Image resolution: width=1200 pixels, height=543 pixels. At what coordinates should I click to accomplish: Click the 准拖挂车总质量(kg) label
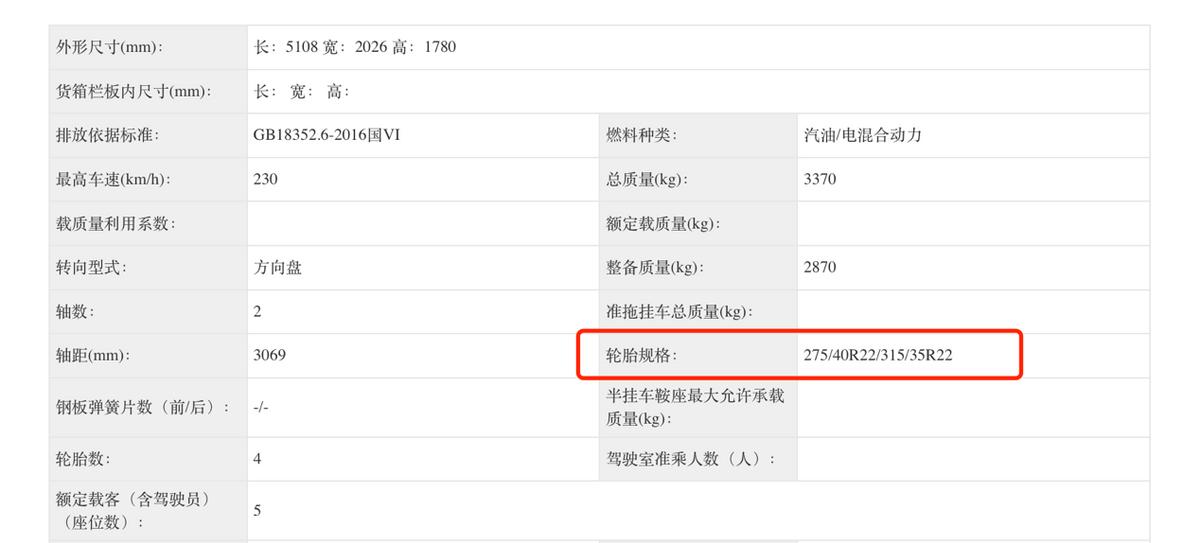678,312
